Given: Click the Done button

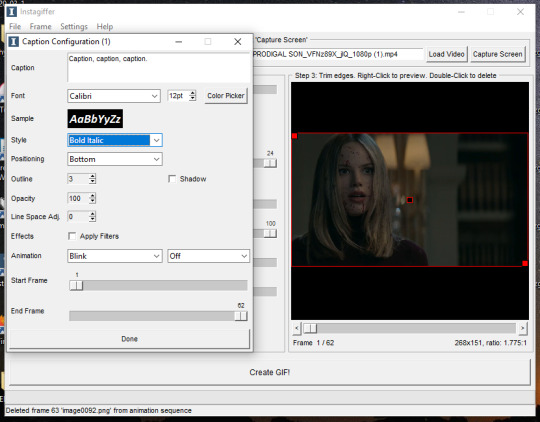Looking at the screenshot, I should click(129, 339).
